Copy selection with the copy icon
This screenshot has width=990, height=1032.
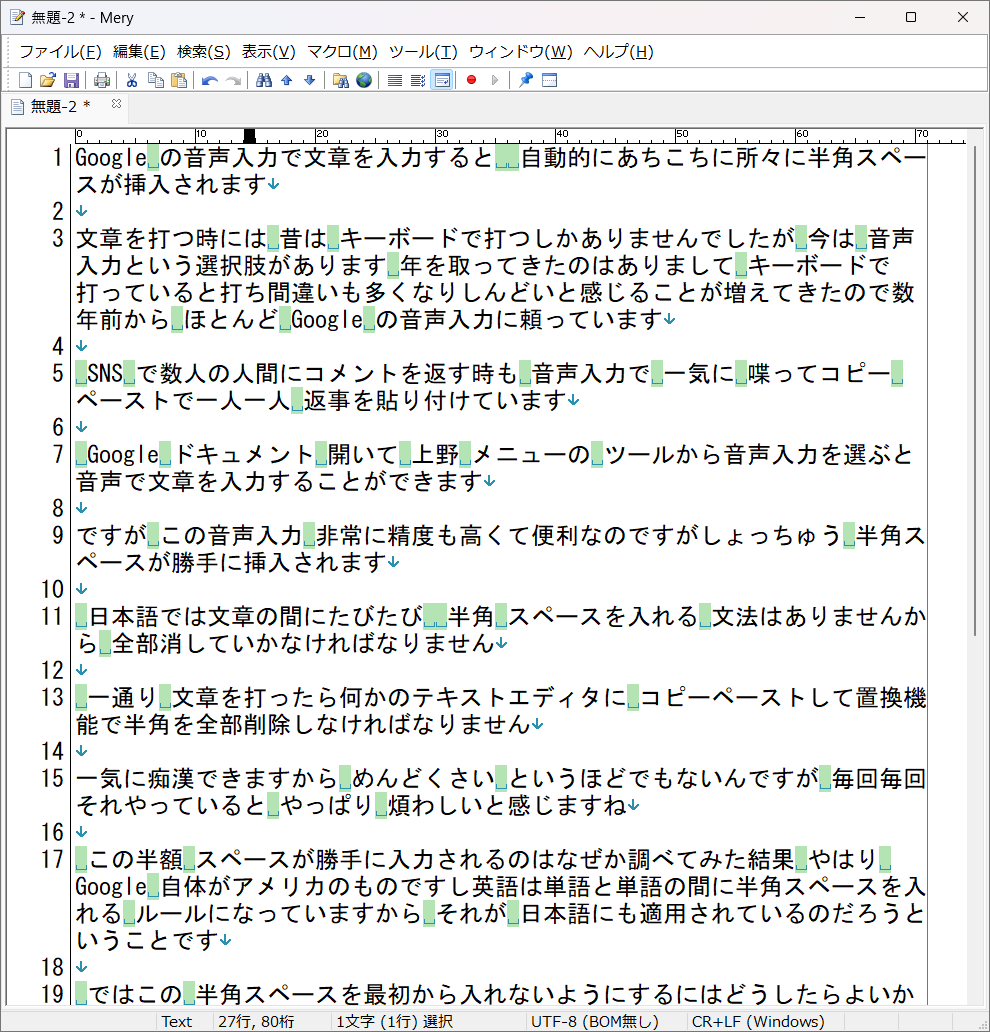(x=155, y=80)
